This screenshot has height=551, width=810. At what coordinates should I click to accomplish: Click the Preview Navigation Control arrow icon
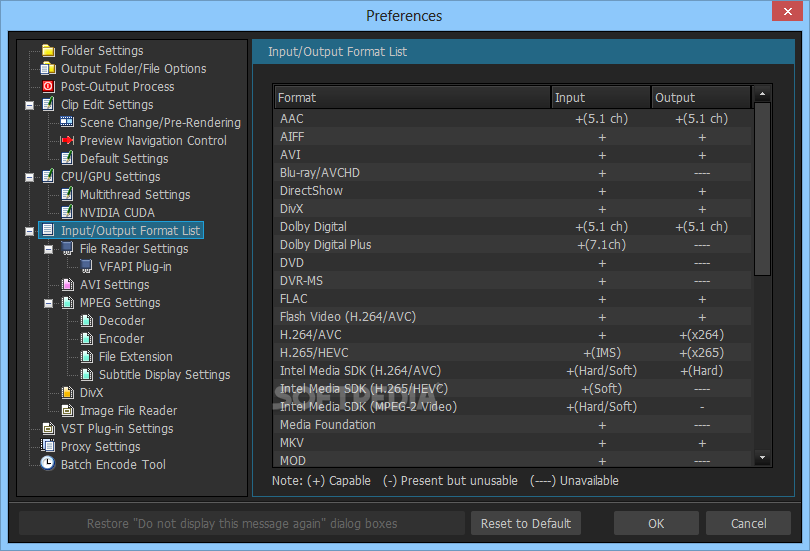click(x=67, y=140)
